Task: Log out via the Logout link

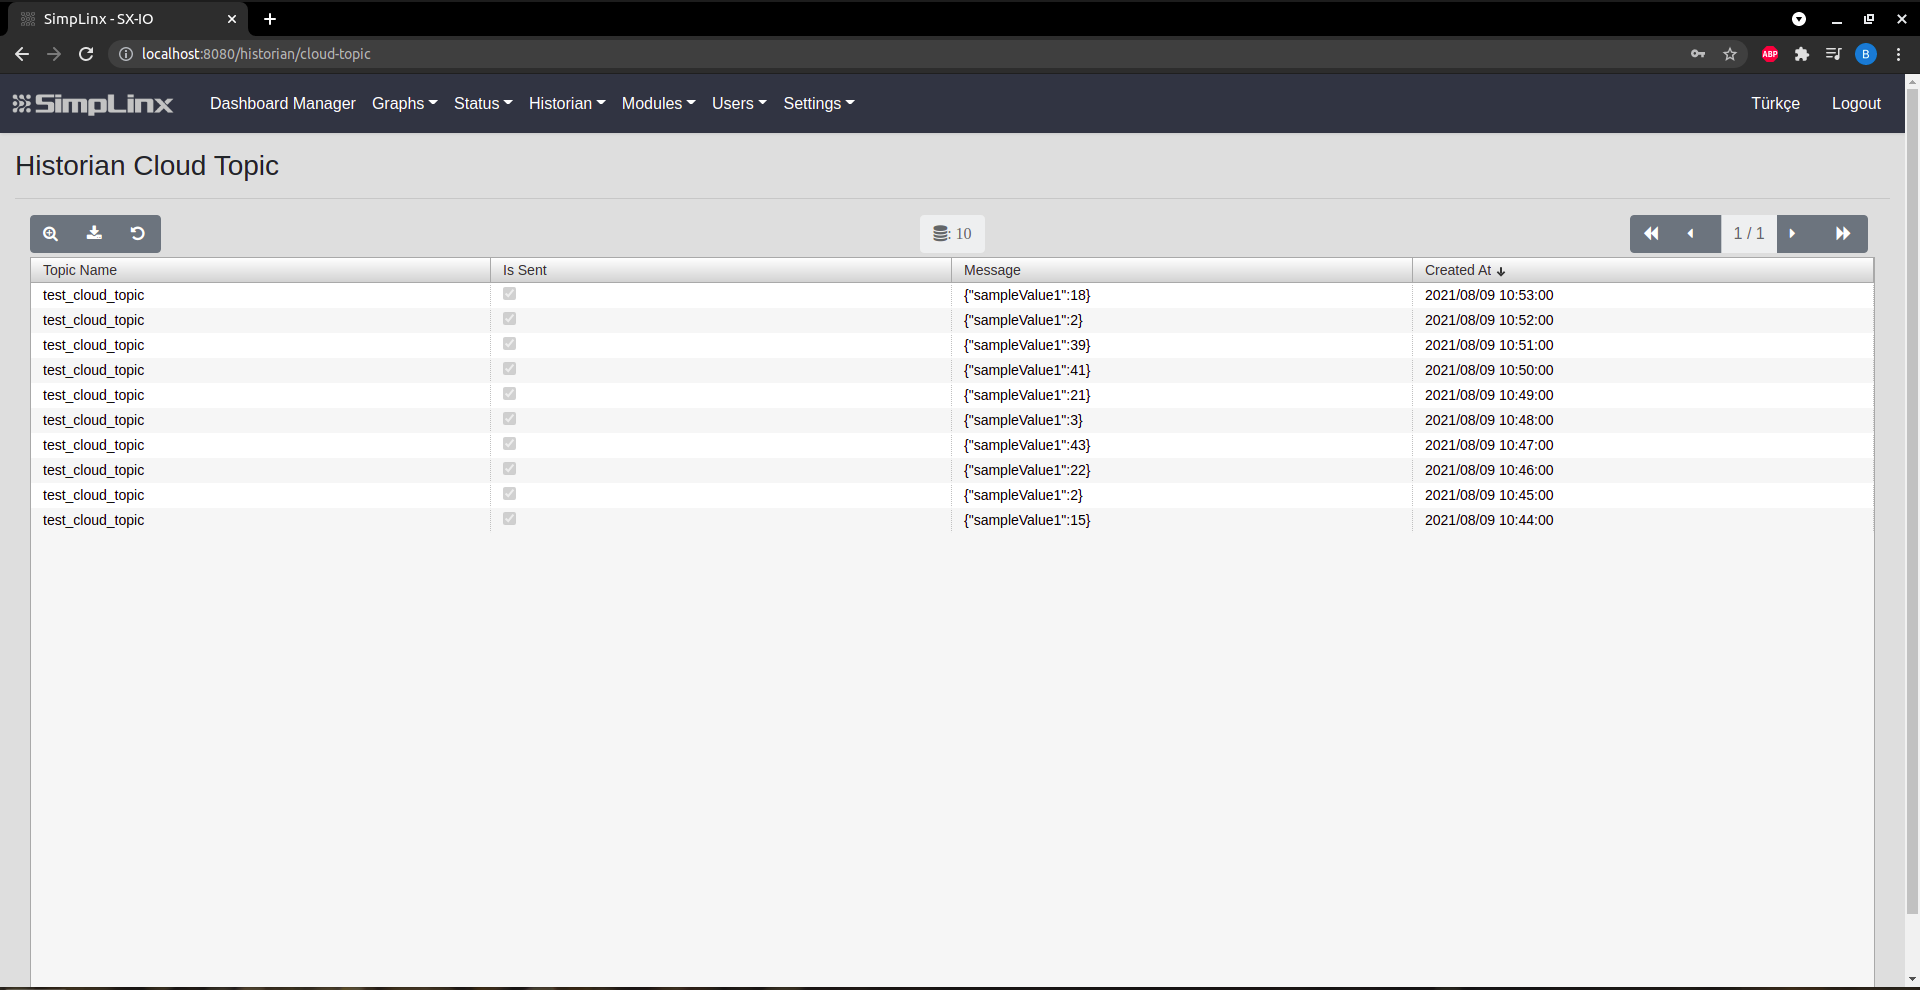Action: point(1856,104)
